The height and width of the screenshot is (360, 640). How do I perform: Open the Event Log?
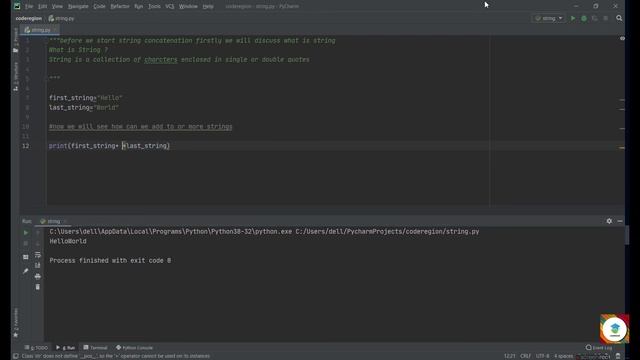599,348
